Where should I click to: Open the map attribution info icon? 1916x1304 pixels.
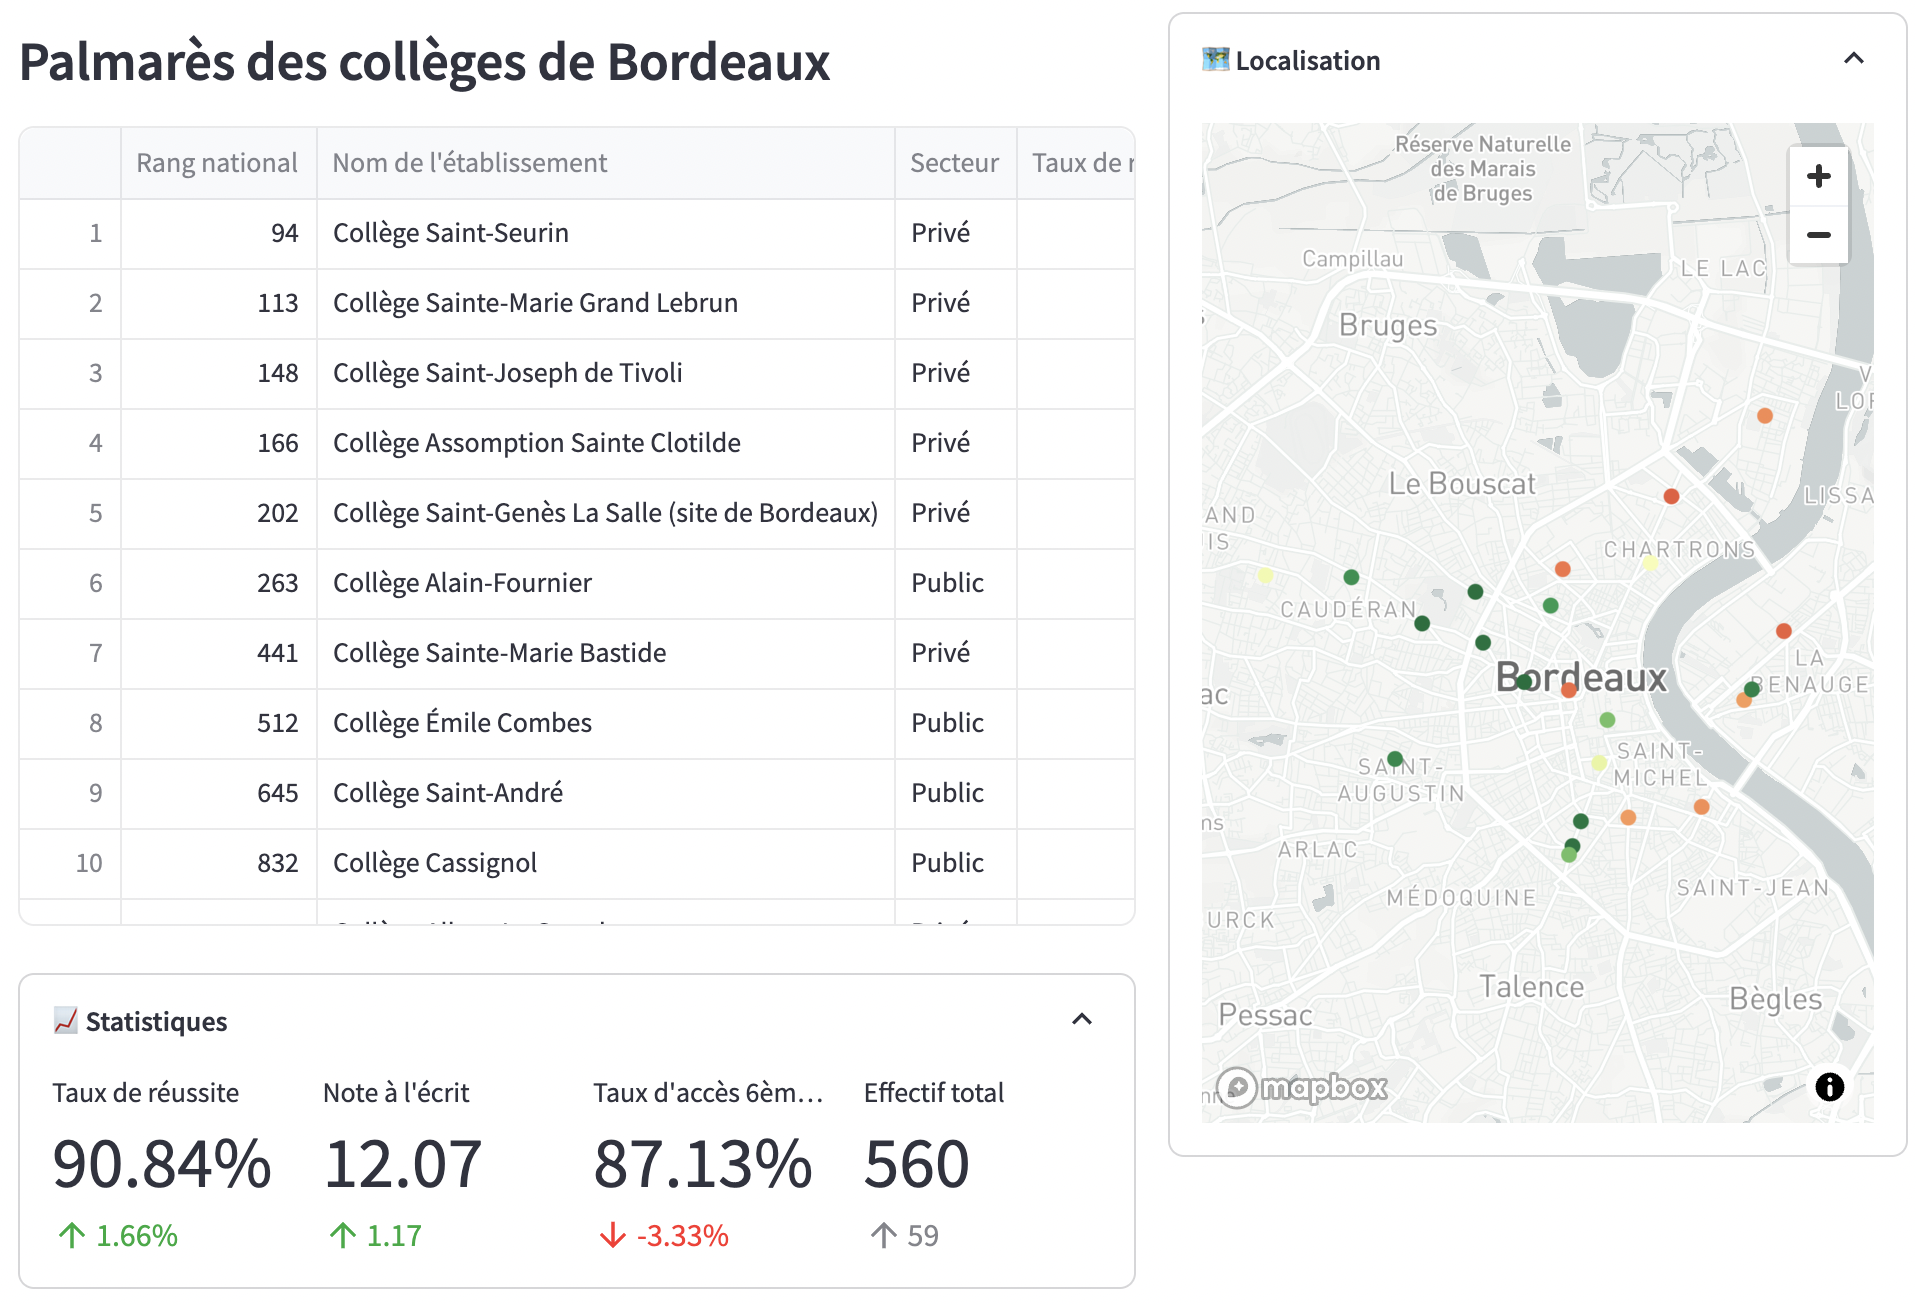tap(1829, 1087)
